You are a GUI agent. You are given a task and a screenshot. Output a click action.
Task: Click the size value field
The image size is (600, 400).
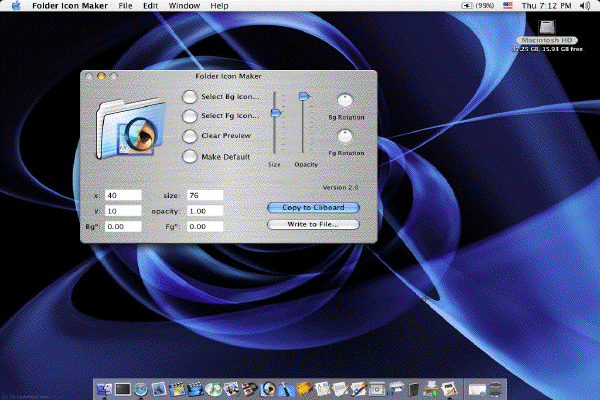(205, 195)
